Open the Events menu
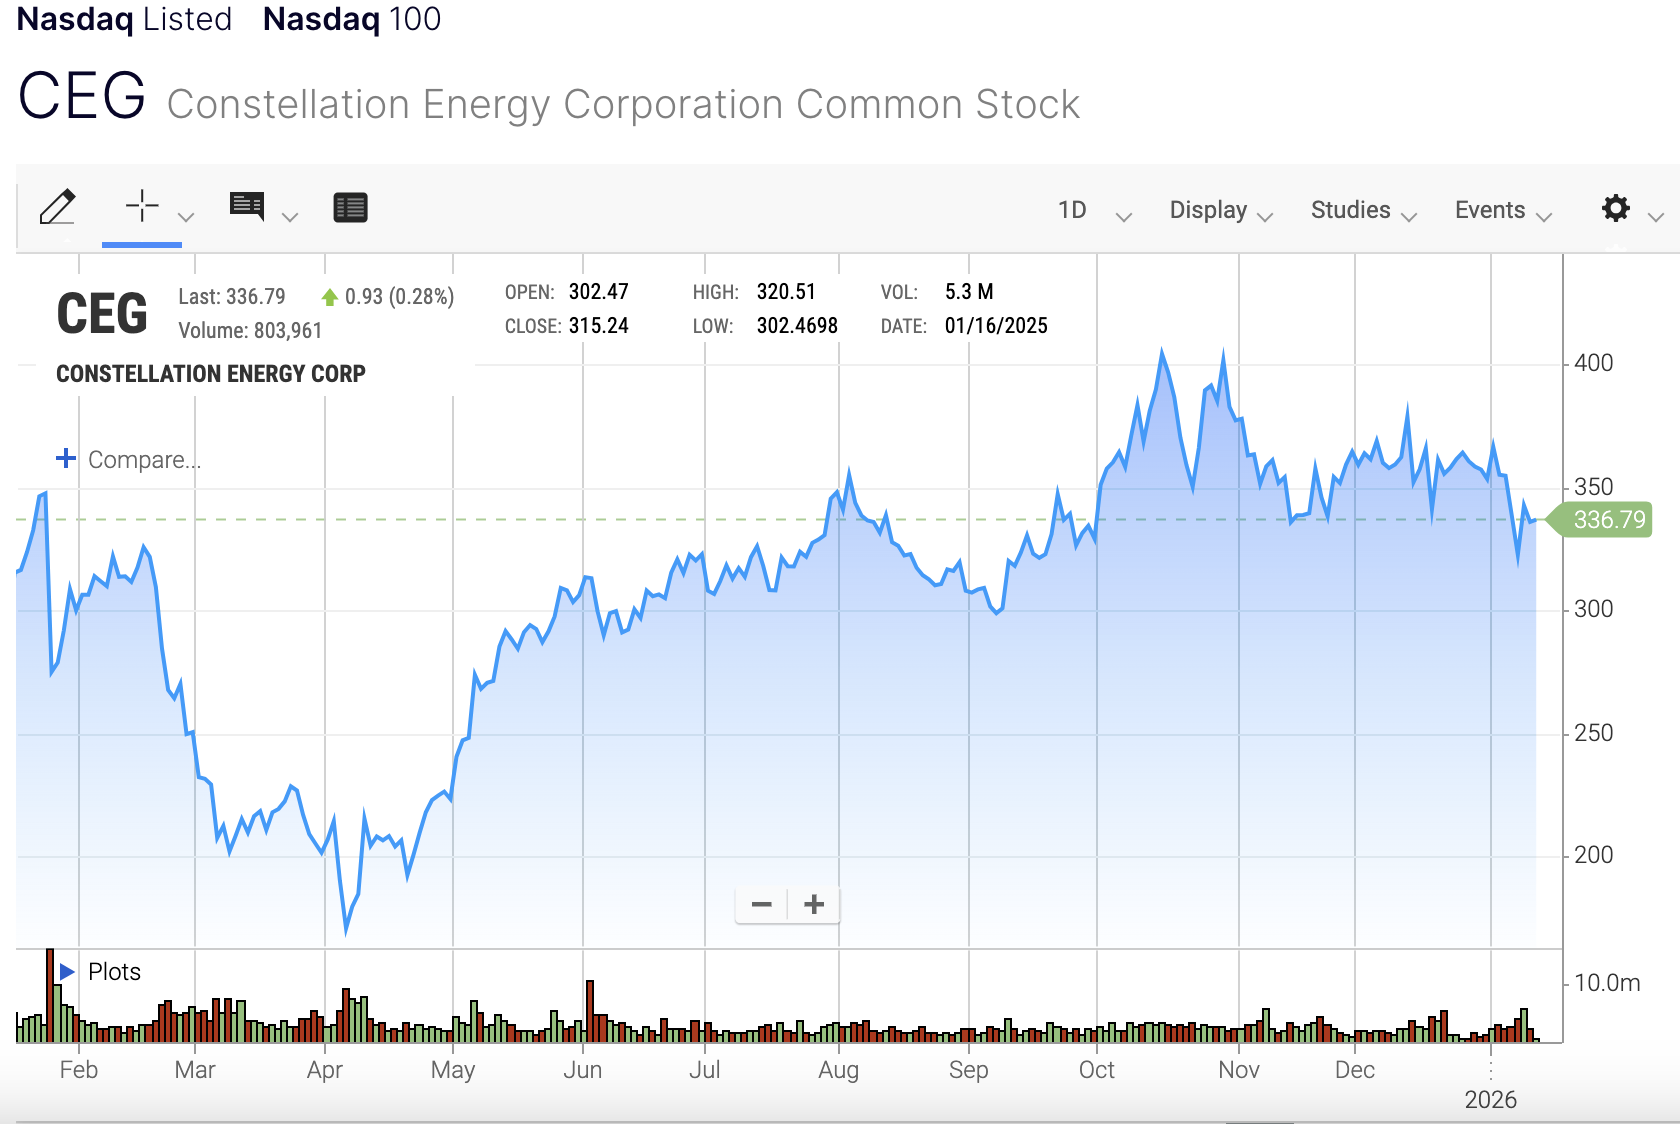This screenshot has width=1680, height=1124. pyautogui.click(x=1502, y=211)
